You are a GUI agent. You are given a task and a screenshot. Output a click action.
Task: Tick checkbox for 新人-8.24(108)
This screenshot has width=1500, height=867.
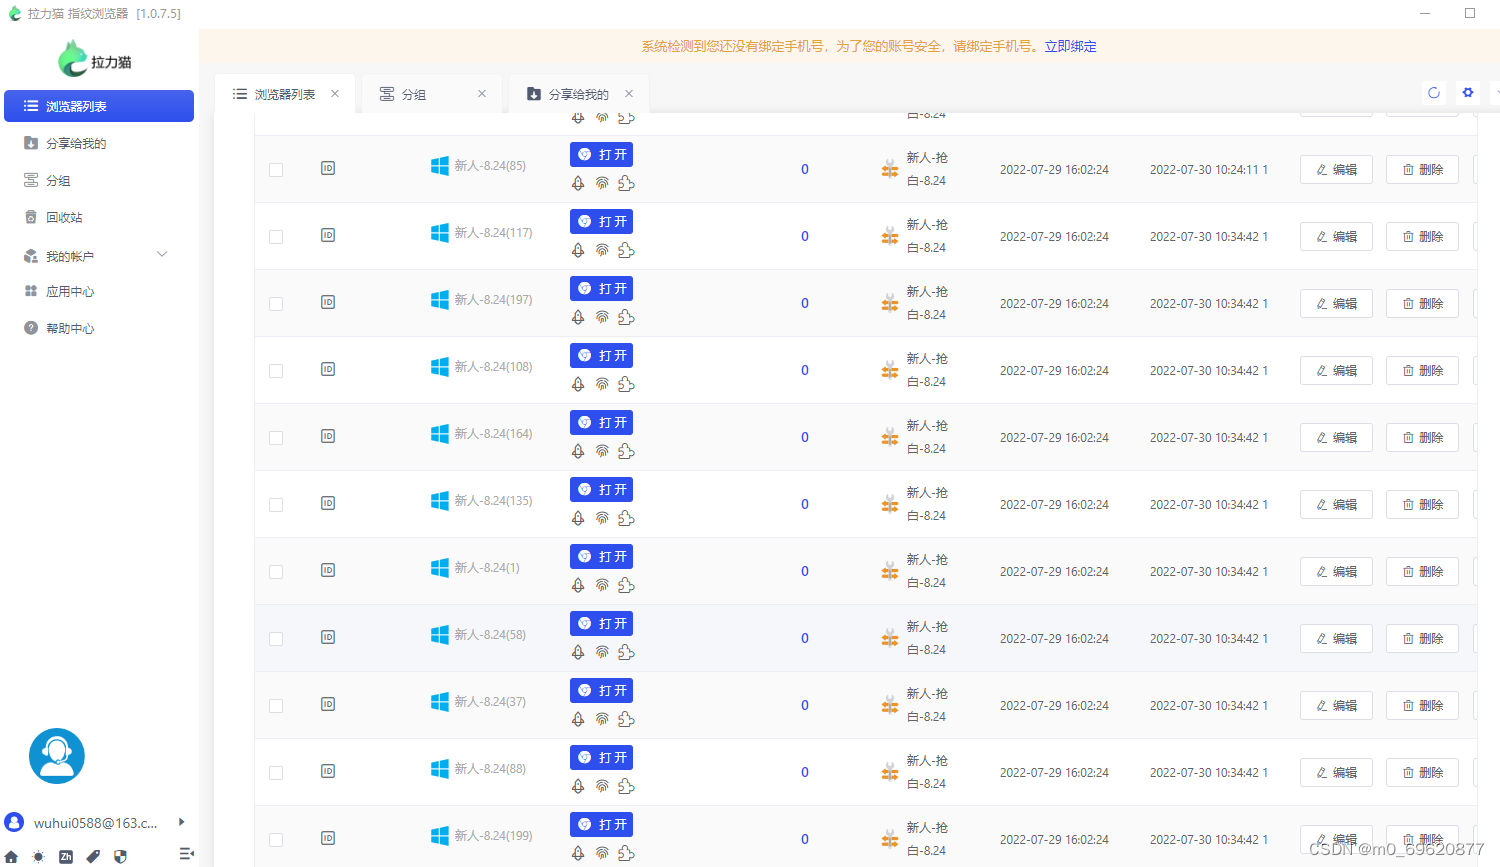click(276, 371)
